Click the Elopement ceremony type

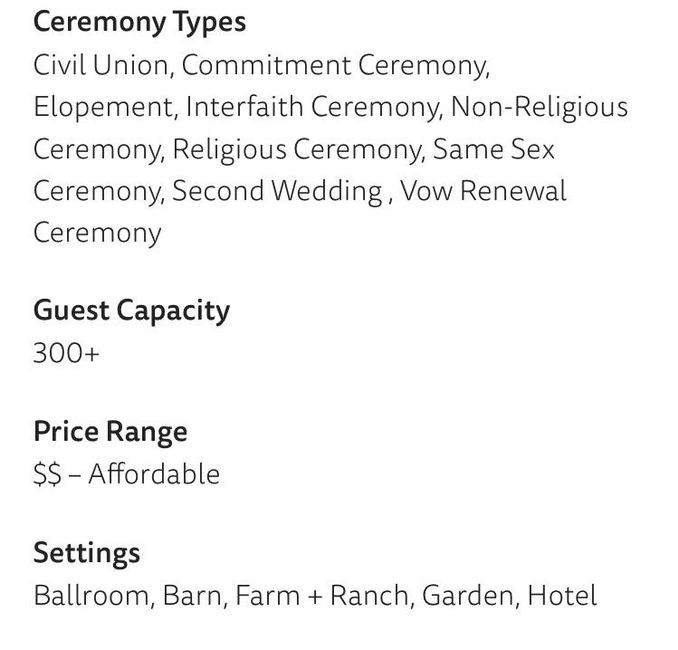(x=103, y=107)
